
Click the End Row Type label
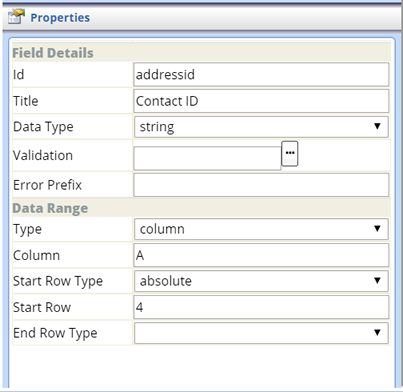click(x=55, y=333)
